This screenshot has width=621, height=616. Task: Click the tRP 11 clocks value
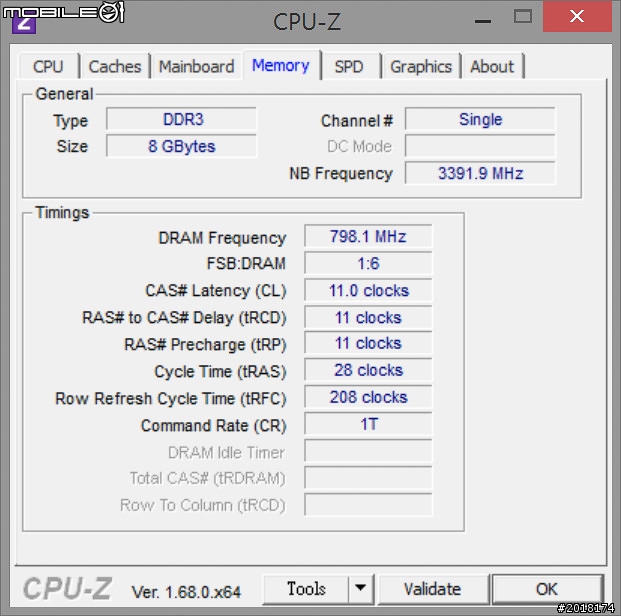368,343
